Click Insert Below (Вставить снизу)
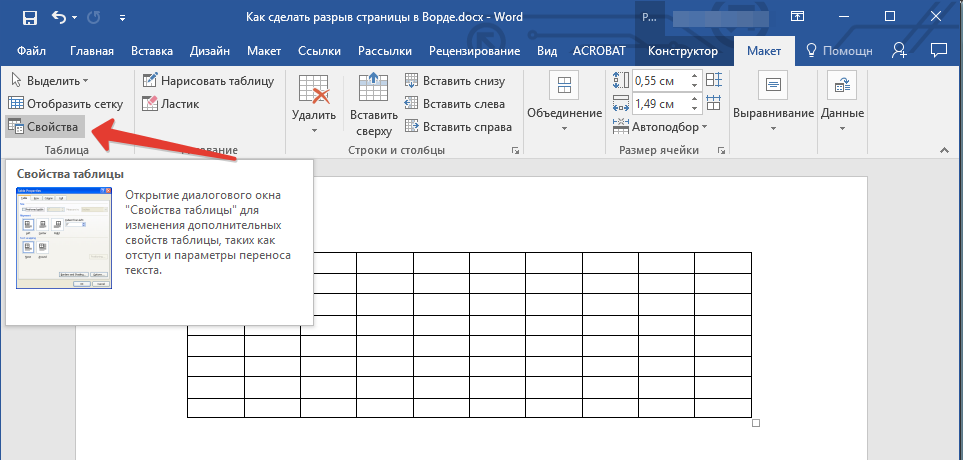This screenshot has width=963, height=460. (x=455, y=81)
